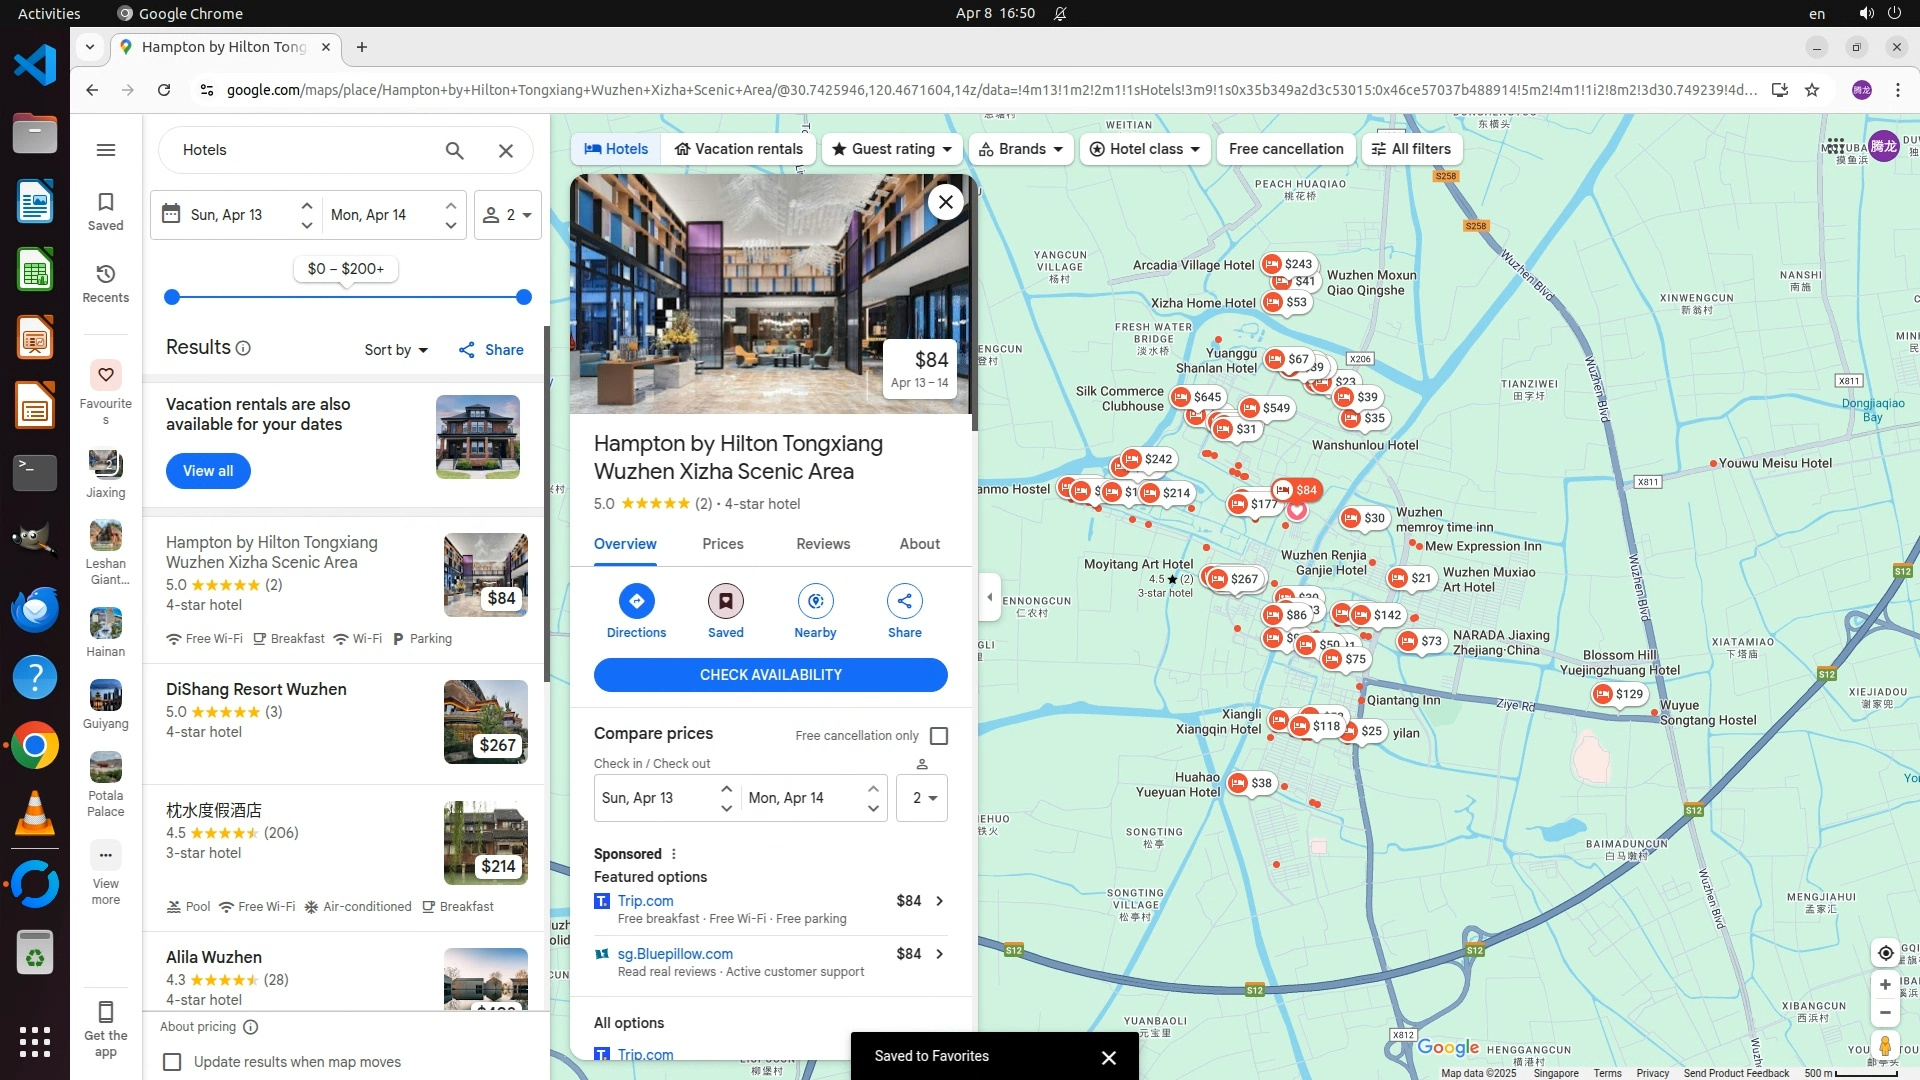Viewport: 1920px width, 1080px height.
Task: Tick the Free cancellation only checkbox
Action: tap(938, 736)
